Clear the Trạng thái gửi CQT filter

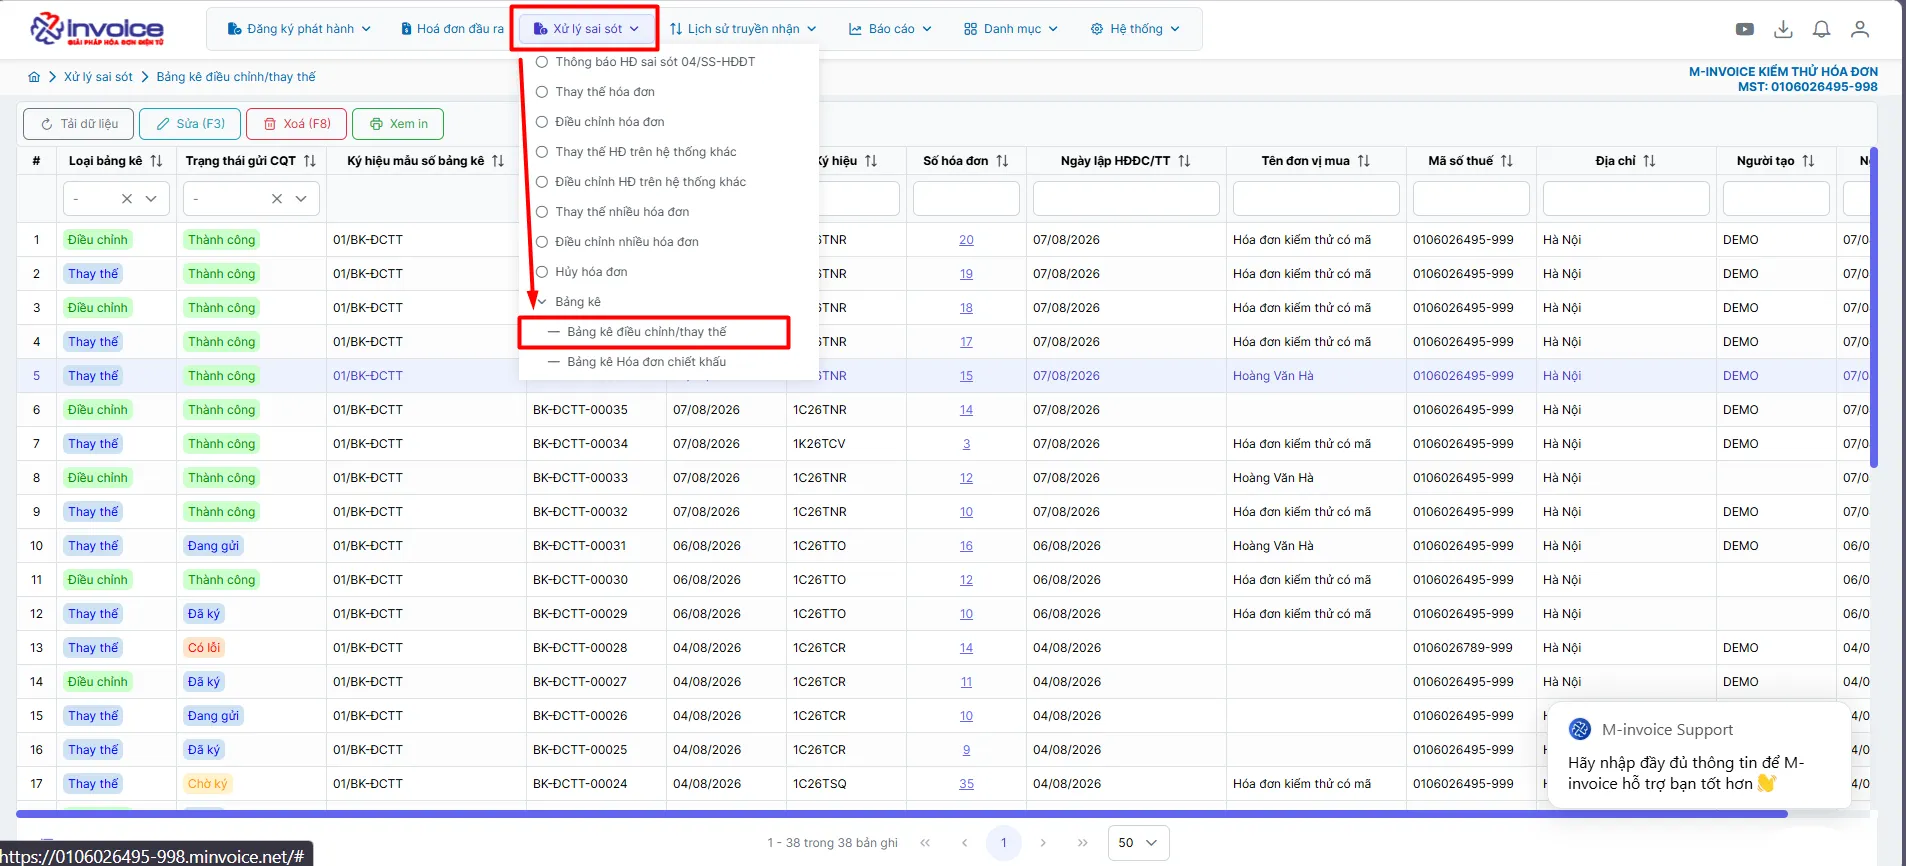[277, 199]
